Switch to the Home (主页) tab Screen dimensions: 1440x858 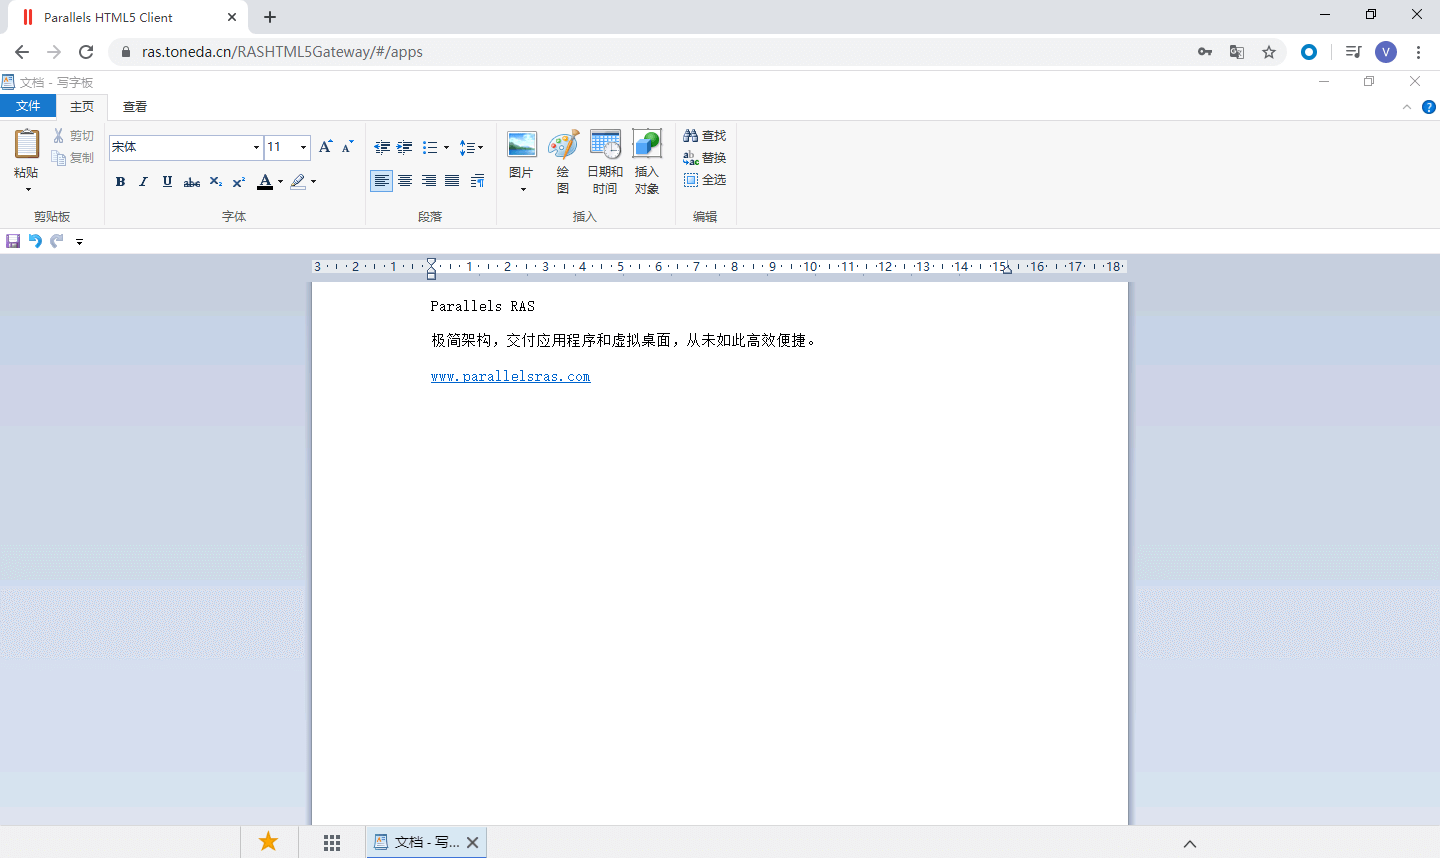point(82,107)
